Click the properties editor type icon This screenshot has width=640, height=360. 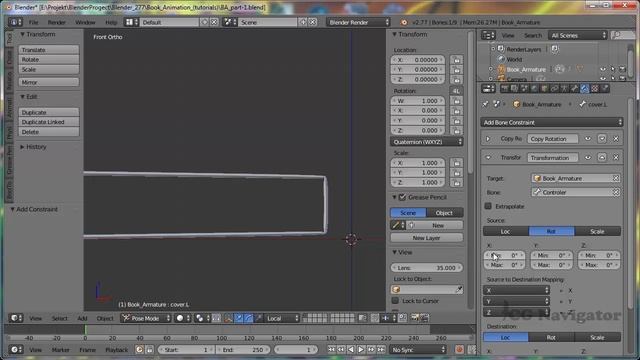click(x=488, y=89)
